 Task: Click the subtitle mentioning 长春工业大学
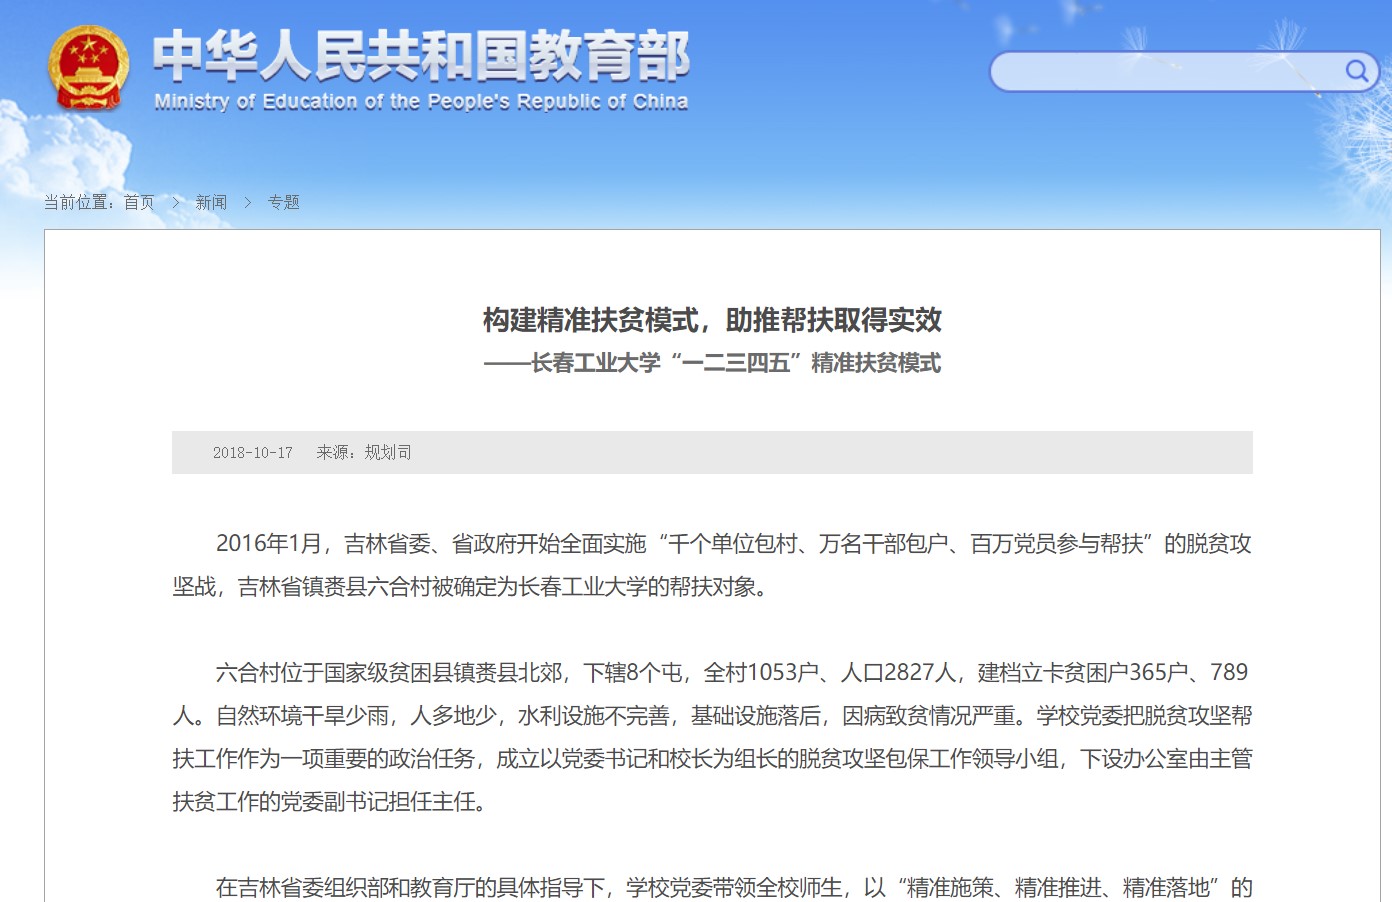(x=712, y=363)
